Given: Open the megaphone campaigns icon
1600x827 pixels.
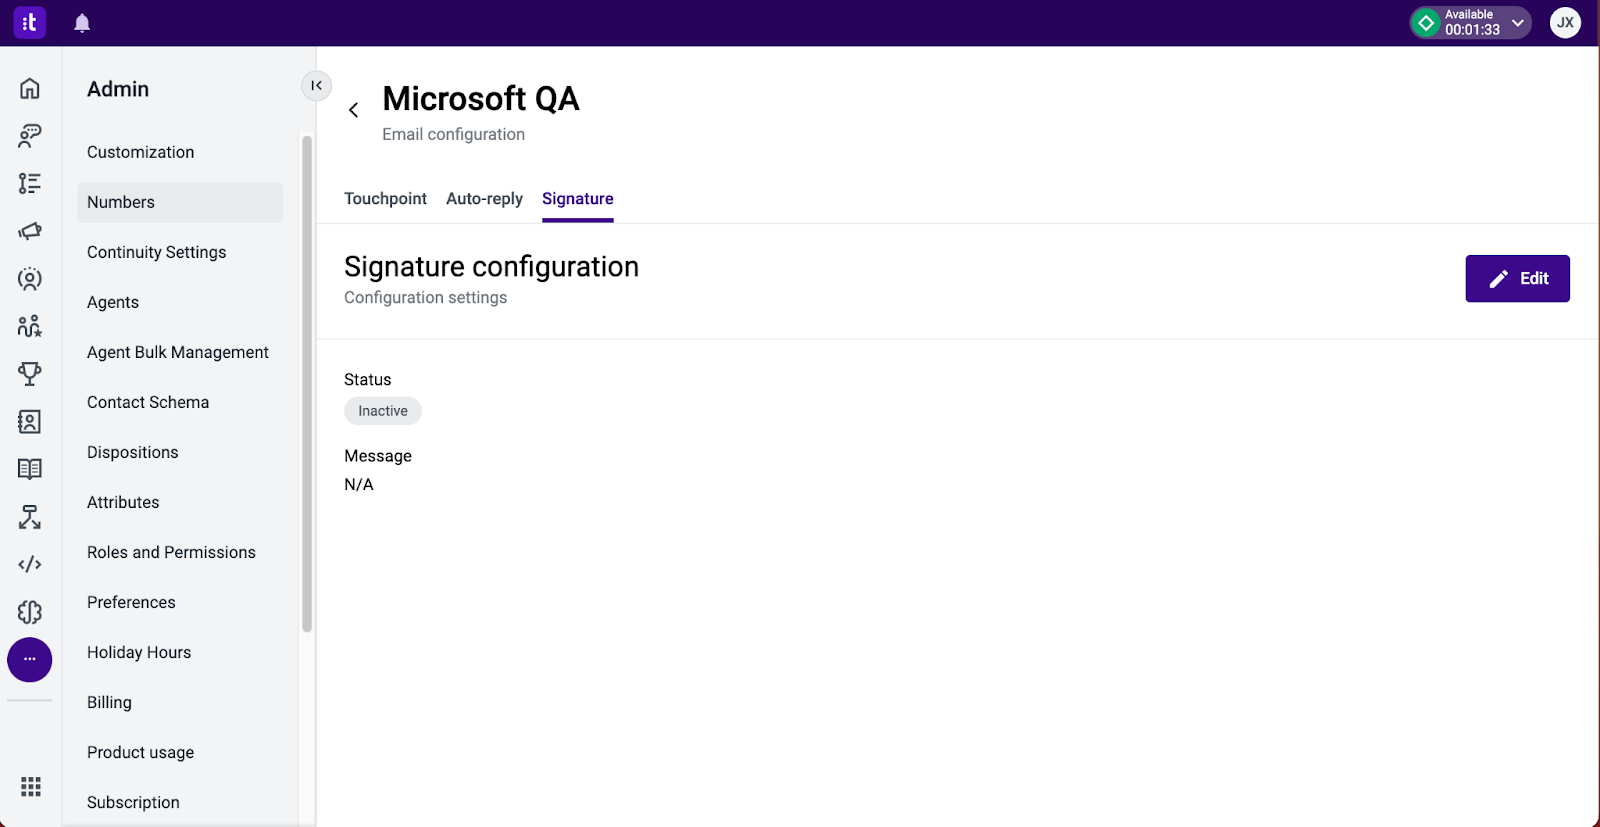Looking at the screenshot, I should pyautogui.click(x=30, y=231).
